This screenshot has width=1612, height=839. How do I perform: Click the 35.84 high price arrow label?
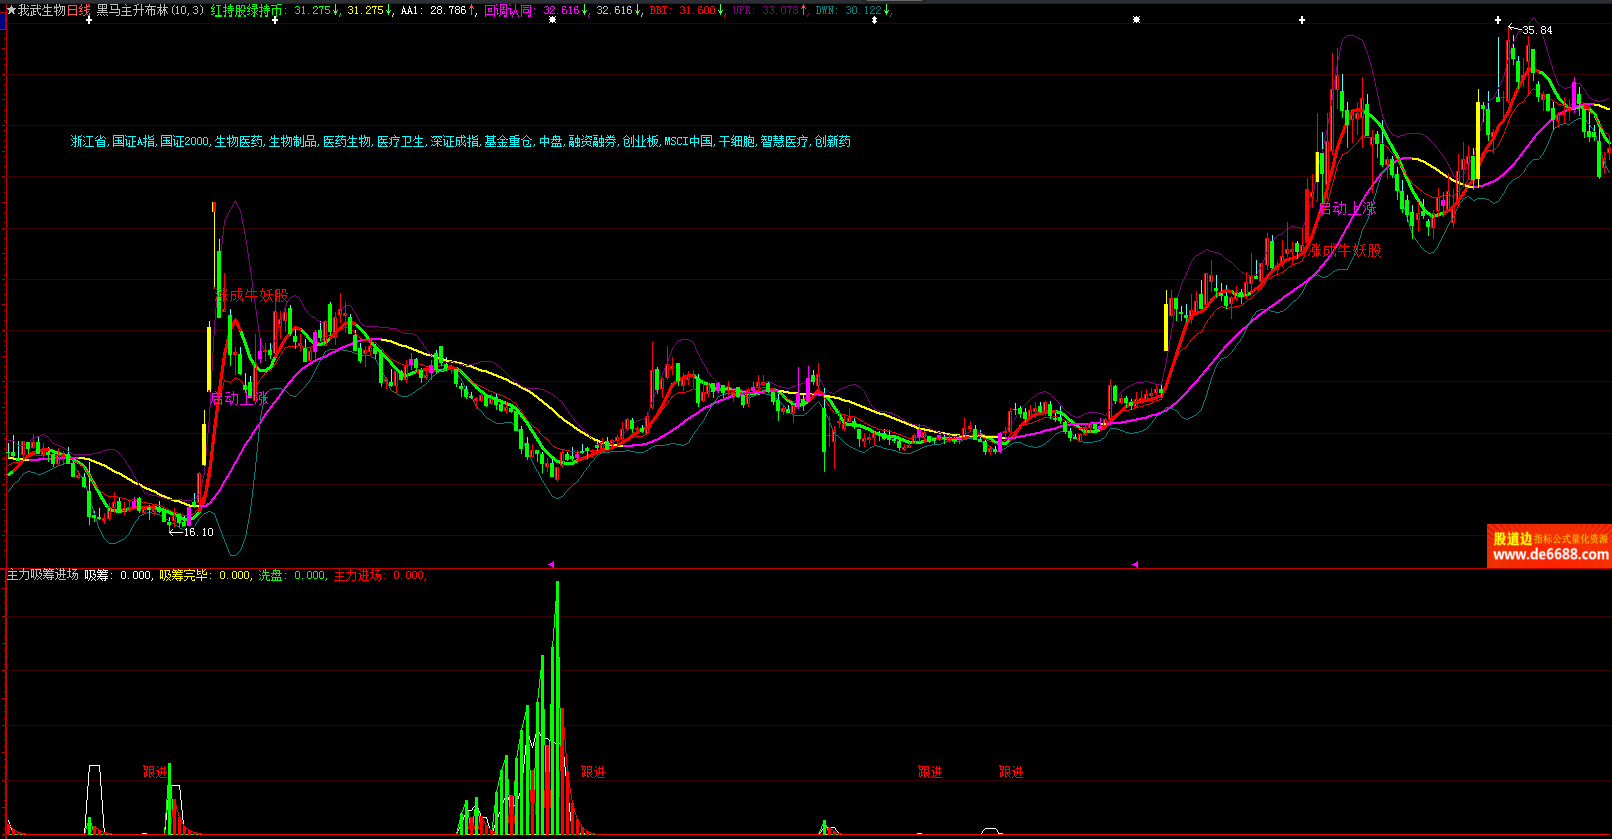pos(1532,30)
